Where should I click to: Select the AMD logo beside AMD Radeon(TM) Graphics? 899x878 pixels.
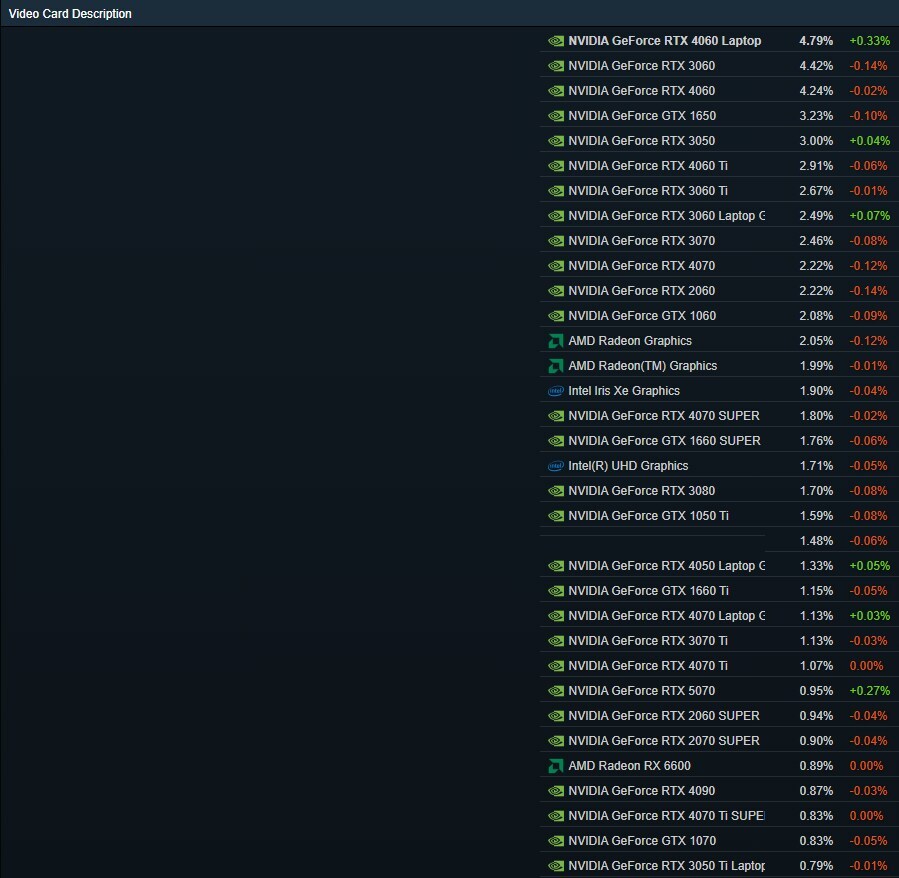click(x=556, y=366)
